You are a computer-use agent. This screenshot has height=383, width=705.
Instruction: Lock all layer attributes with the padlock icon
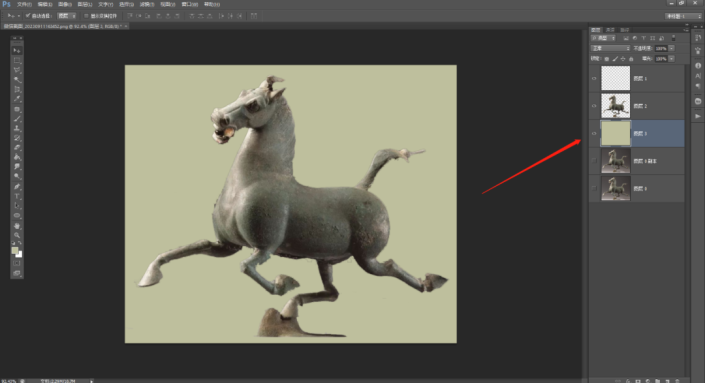pyautogui.click(x=631, y=59)
